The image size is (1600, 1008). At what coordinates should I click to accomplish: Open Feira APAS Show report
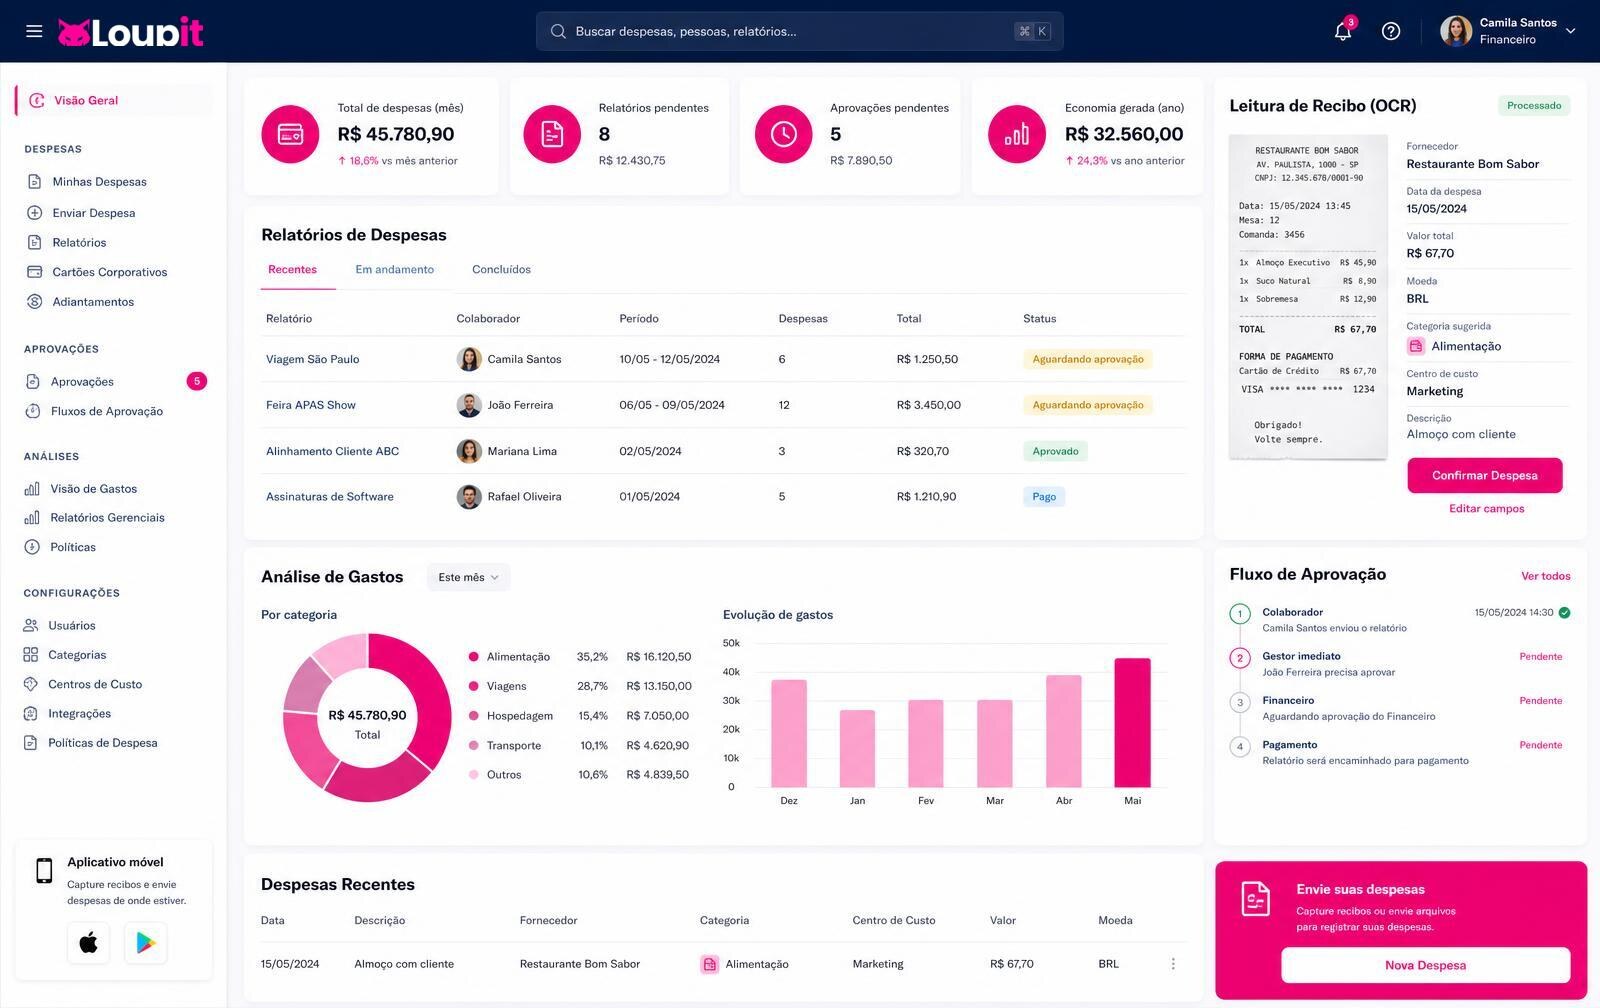tap(310, 405)
